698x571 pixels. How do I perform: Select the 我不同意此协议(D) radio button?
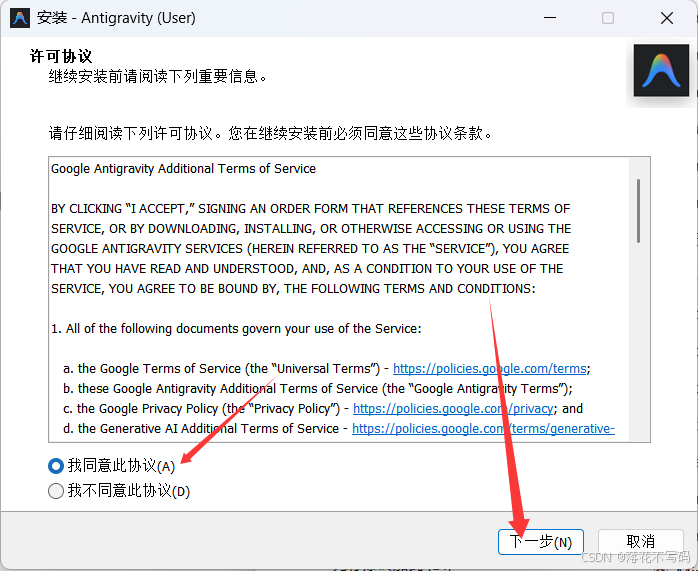click(x=56, y=491)
